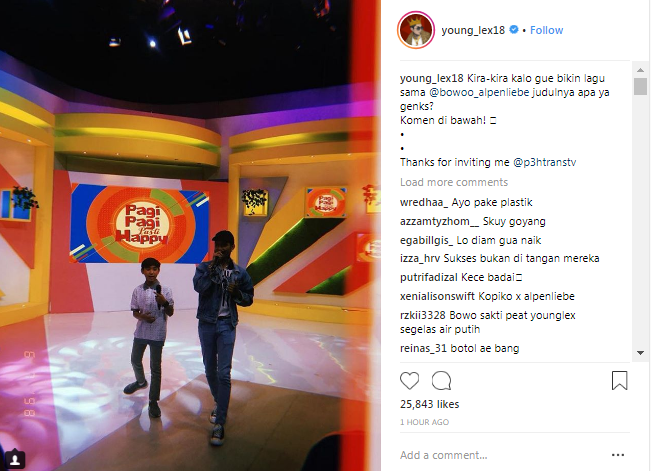Image resolution: width=651 pixels, height=471 pixels.
Task: Click the comments scrollbar thumb
Action: (640, 86)
